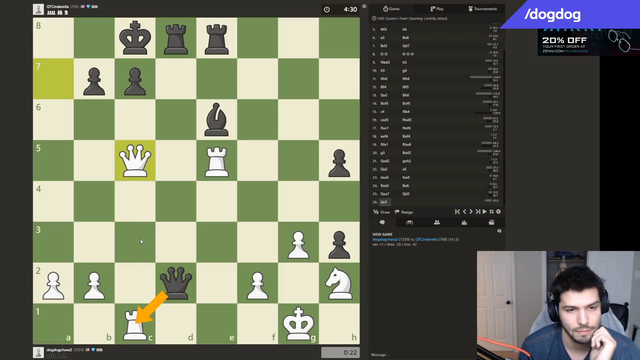The width and height of the screenshot is (640, 360).
Task: Select the white king on g1
Action: tap(298, 324)
